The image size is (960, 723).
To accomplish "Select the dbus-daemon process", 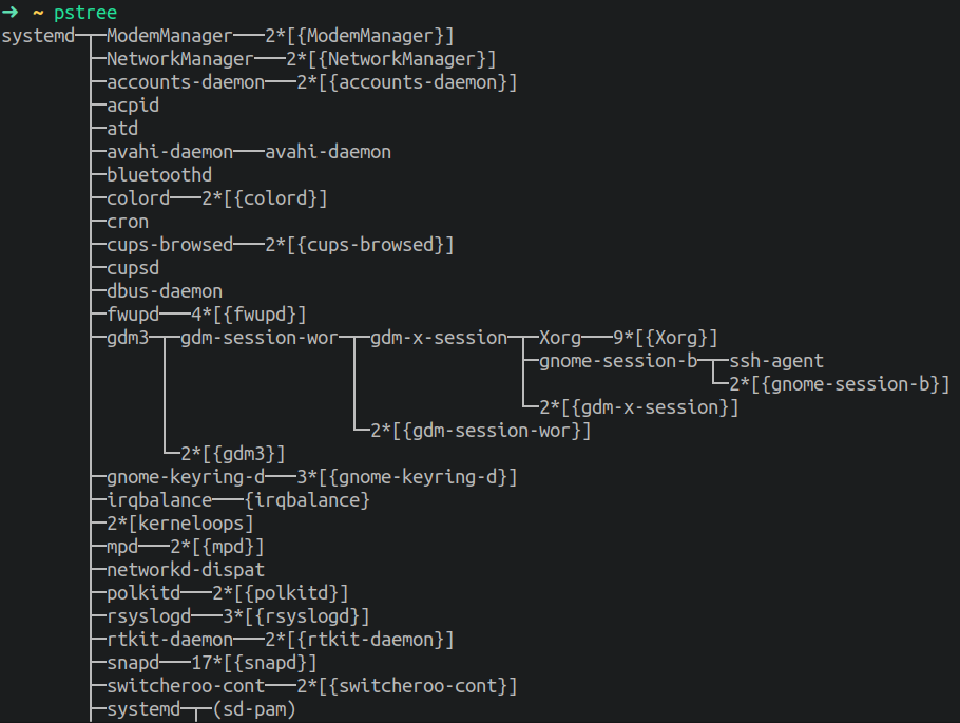I will pos(165,291).
